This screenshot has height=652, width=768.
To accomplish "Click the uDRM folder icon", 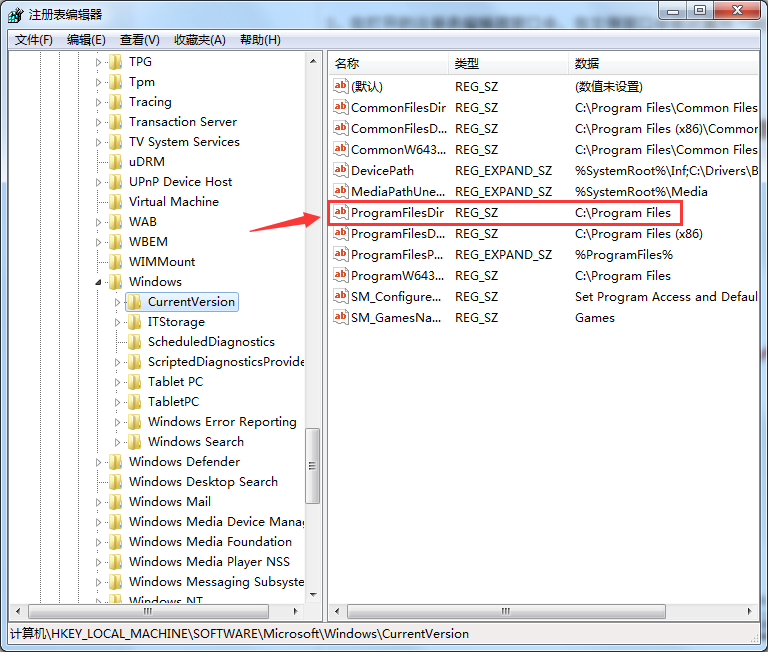I will (115, 162).
